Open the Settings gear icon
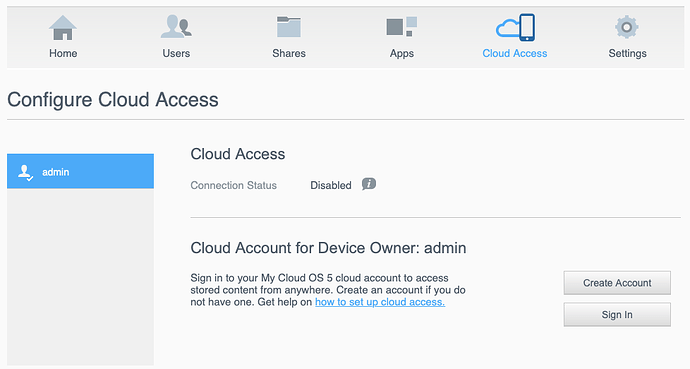 click(x=627, y=27)
